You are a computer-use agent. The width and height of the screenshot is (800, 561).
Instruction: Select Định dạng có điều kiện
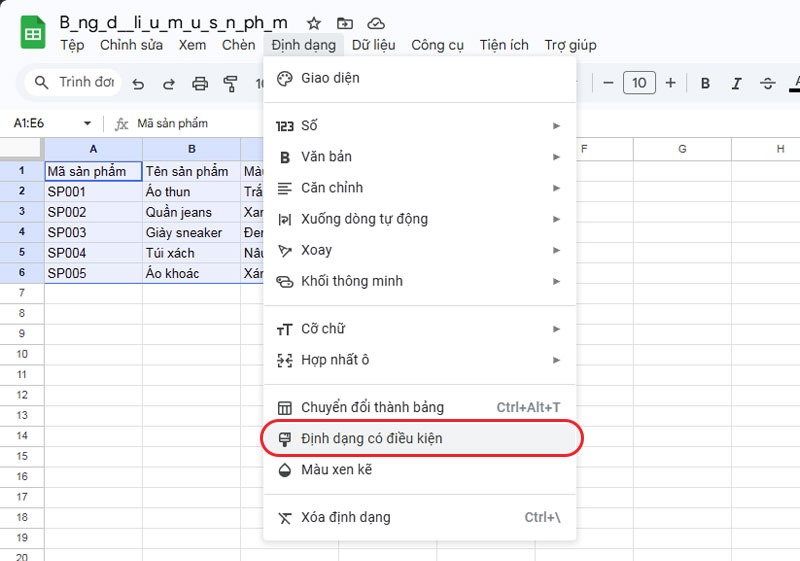click(419, 439)
